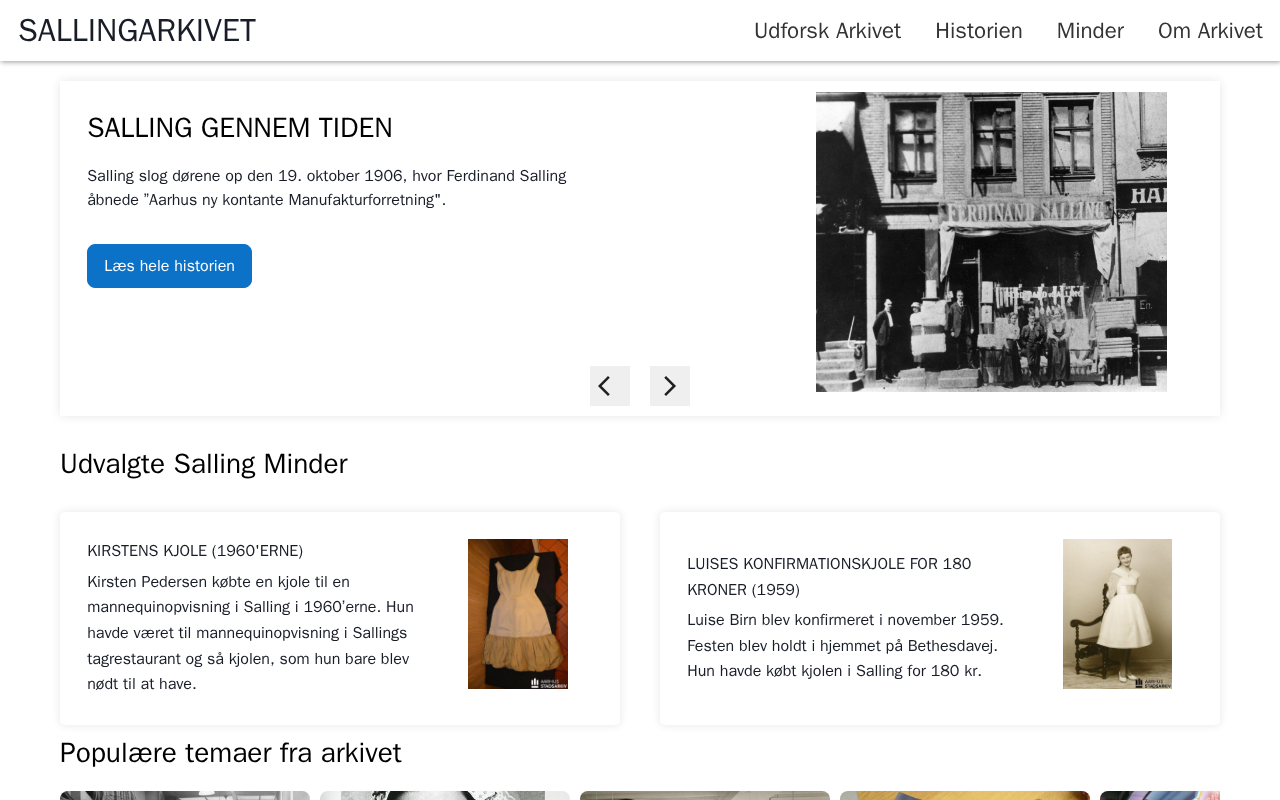Click the Læs hele historien button
The height and width of the screenshot is (800, 1280).
point(169,266)
